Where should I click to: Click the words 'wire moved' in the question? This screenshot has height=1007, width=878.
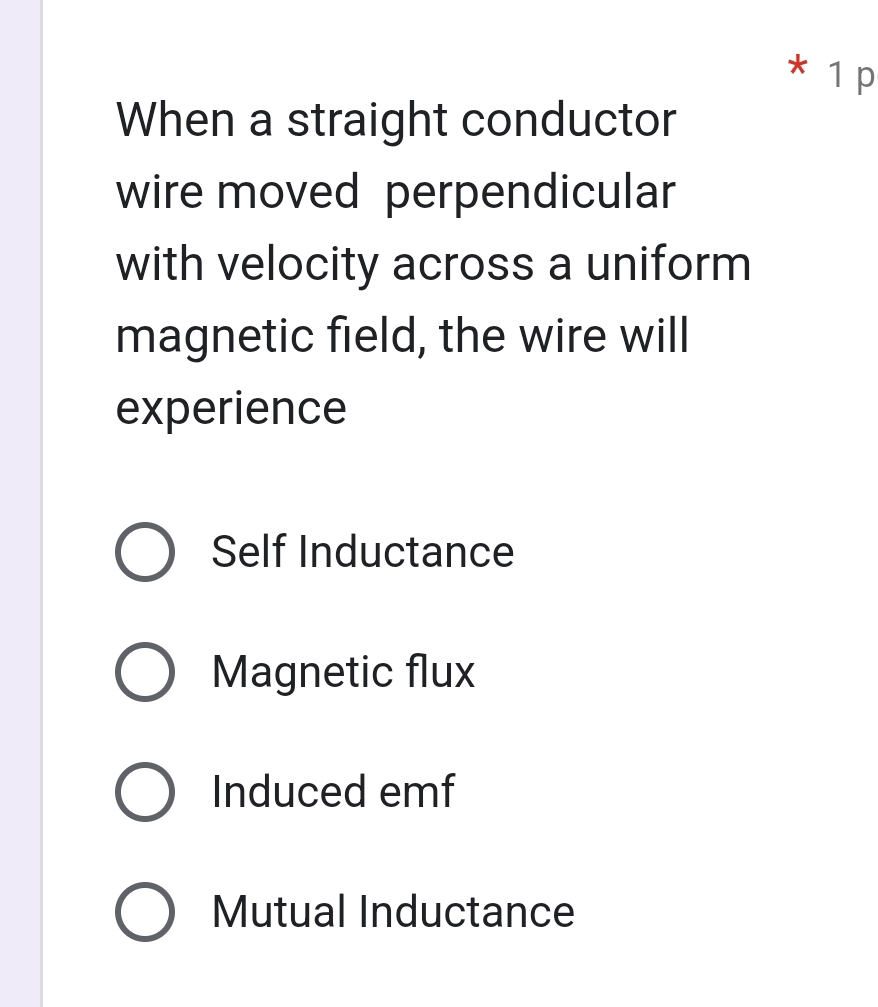tap(237, 192)
